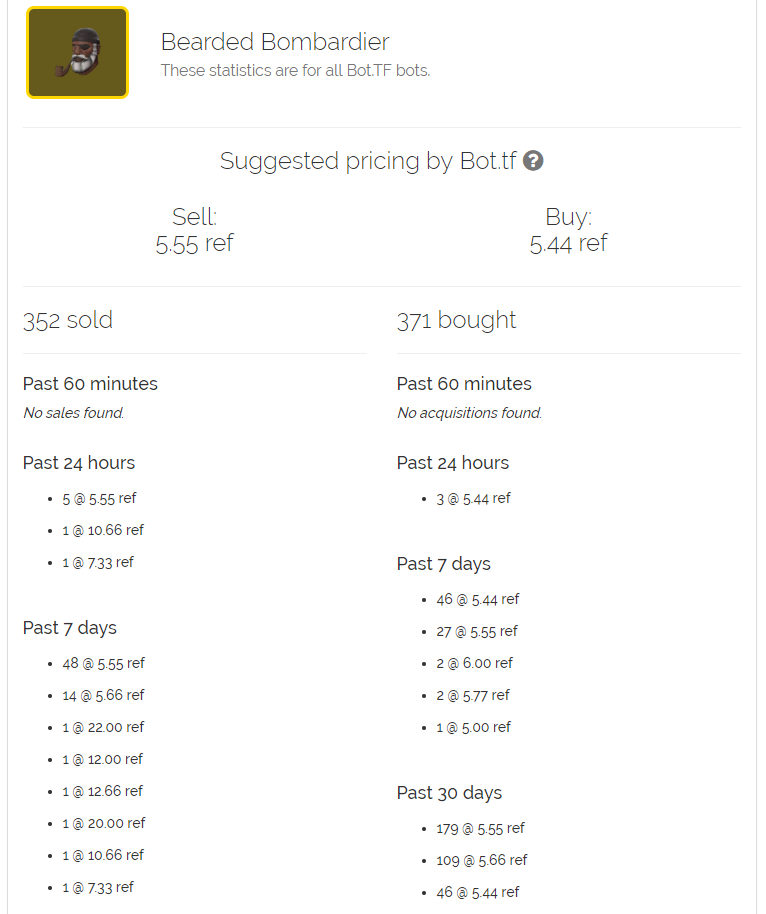This screenshot has width=766, height=914.
Task: Select the 27 @ 5.55 ref bought entry
Action: (x=477, y=631)
